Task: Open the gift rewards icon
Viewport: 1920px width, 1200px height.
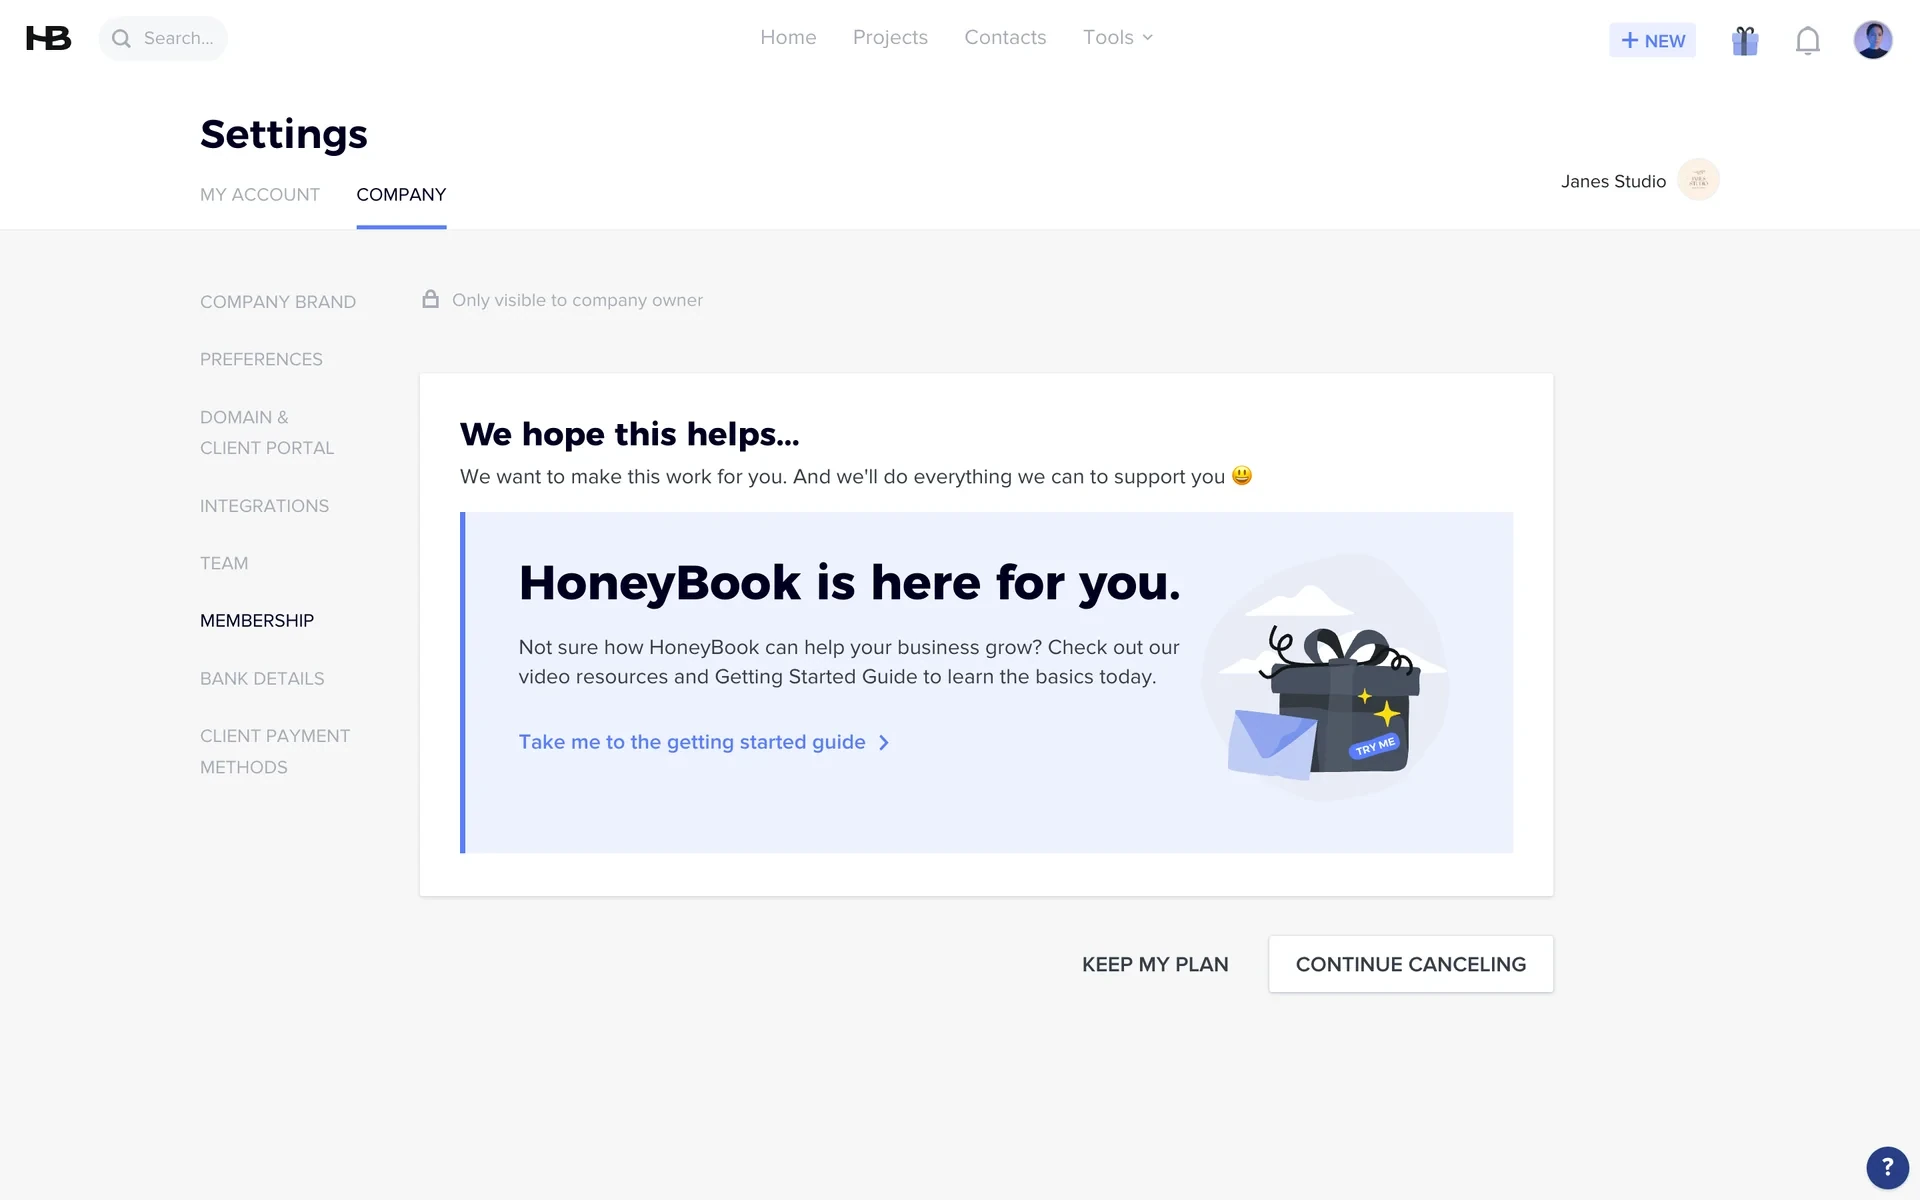Action: [x=1745, y=40]
